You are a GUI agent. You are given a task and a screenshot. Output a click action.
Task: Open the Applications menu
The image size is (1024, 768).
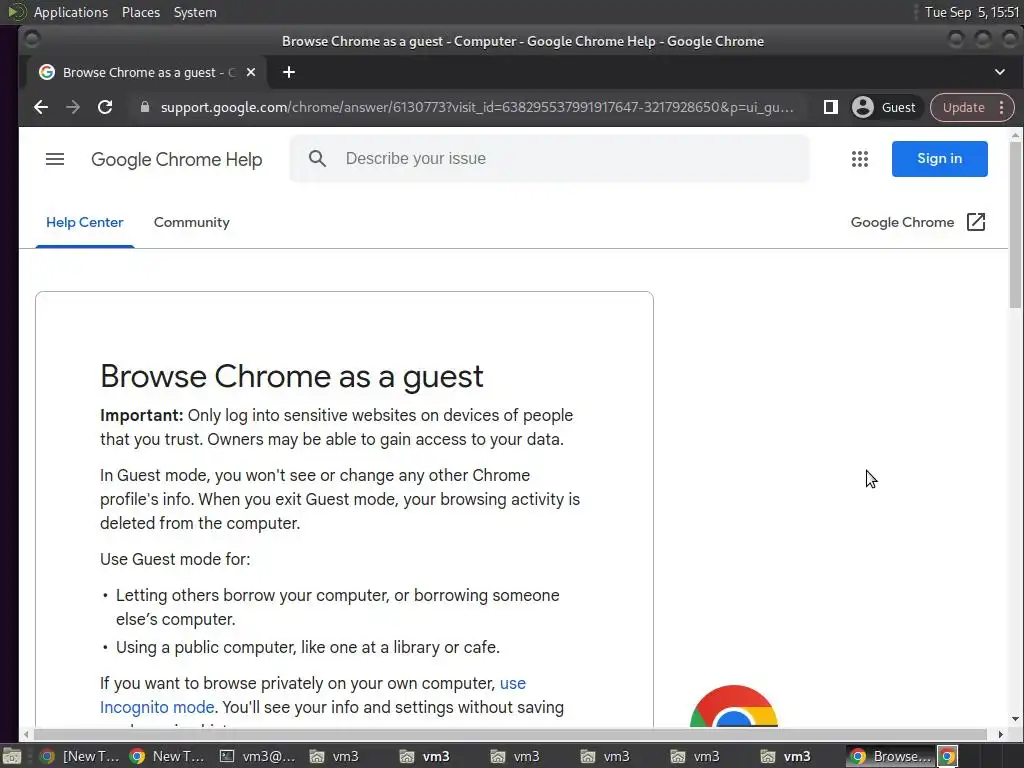pyautogui.click(x=71, y=12)
